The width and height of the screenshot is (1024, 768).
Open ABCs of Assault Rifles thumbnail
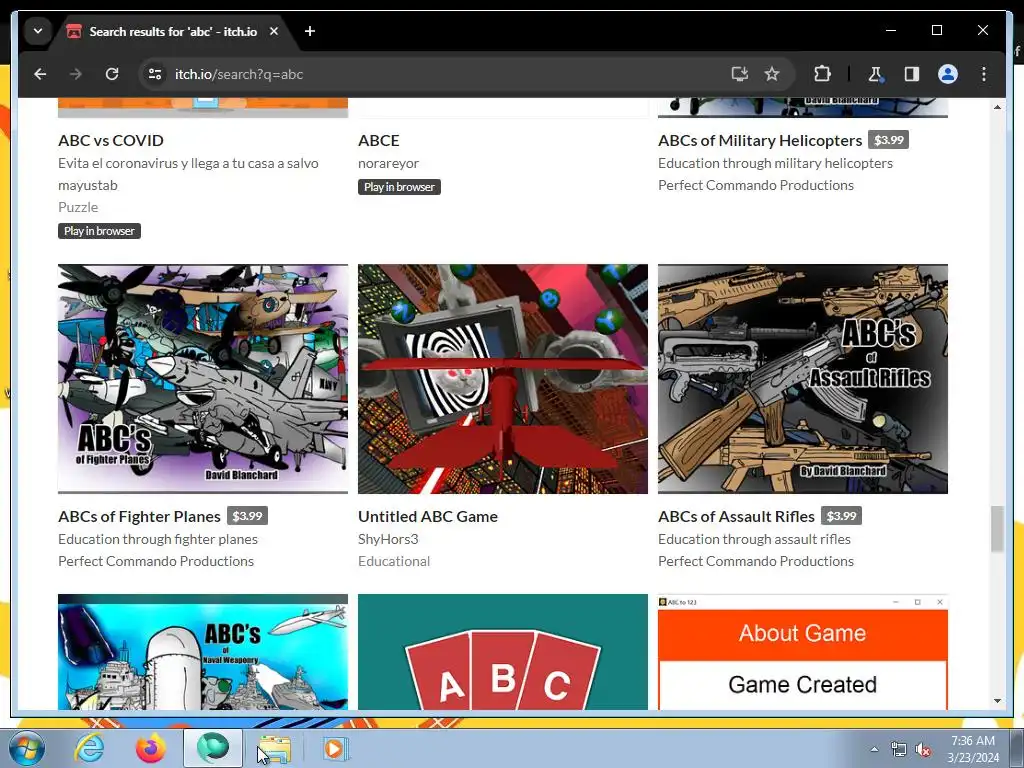[803, 379]
